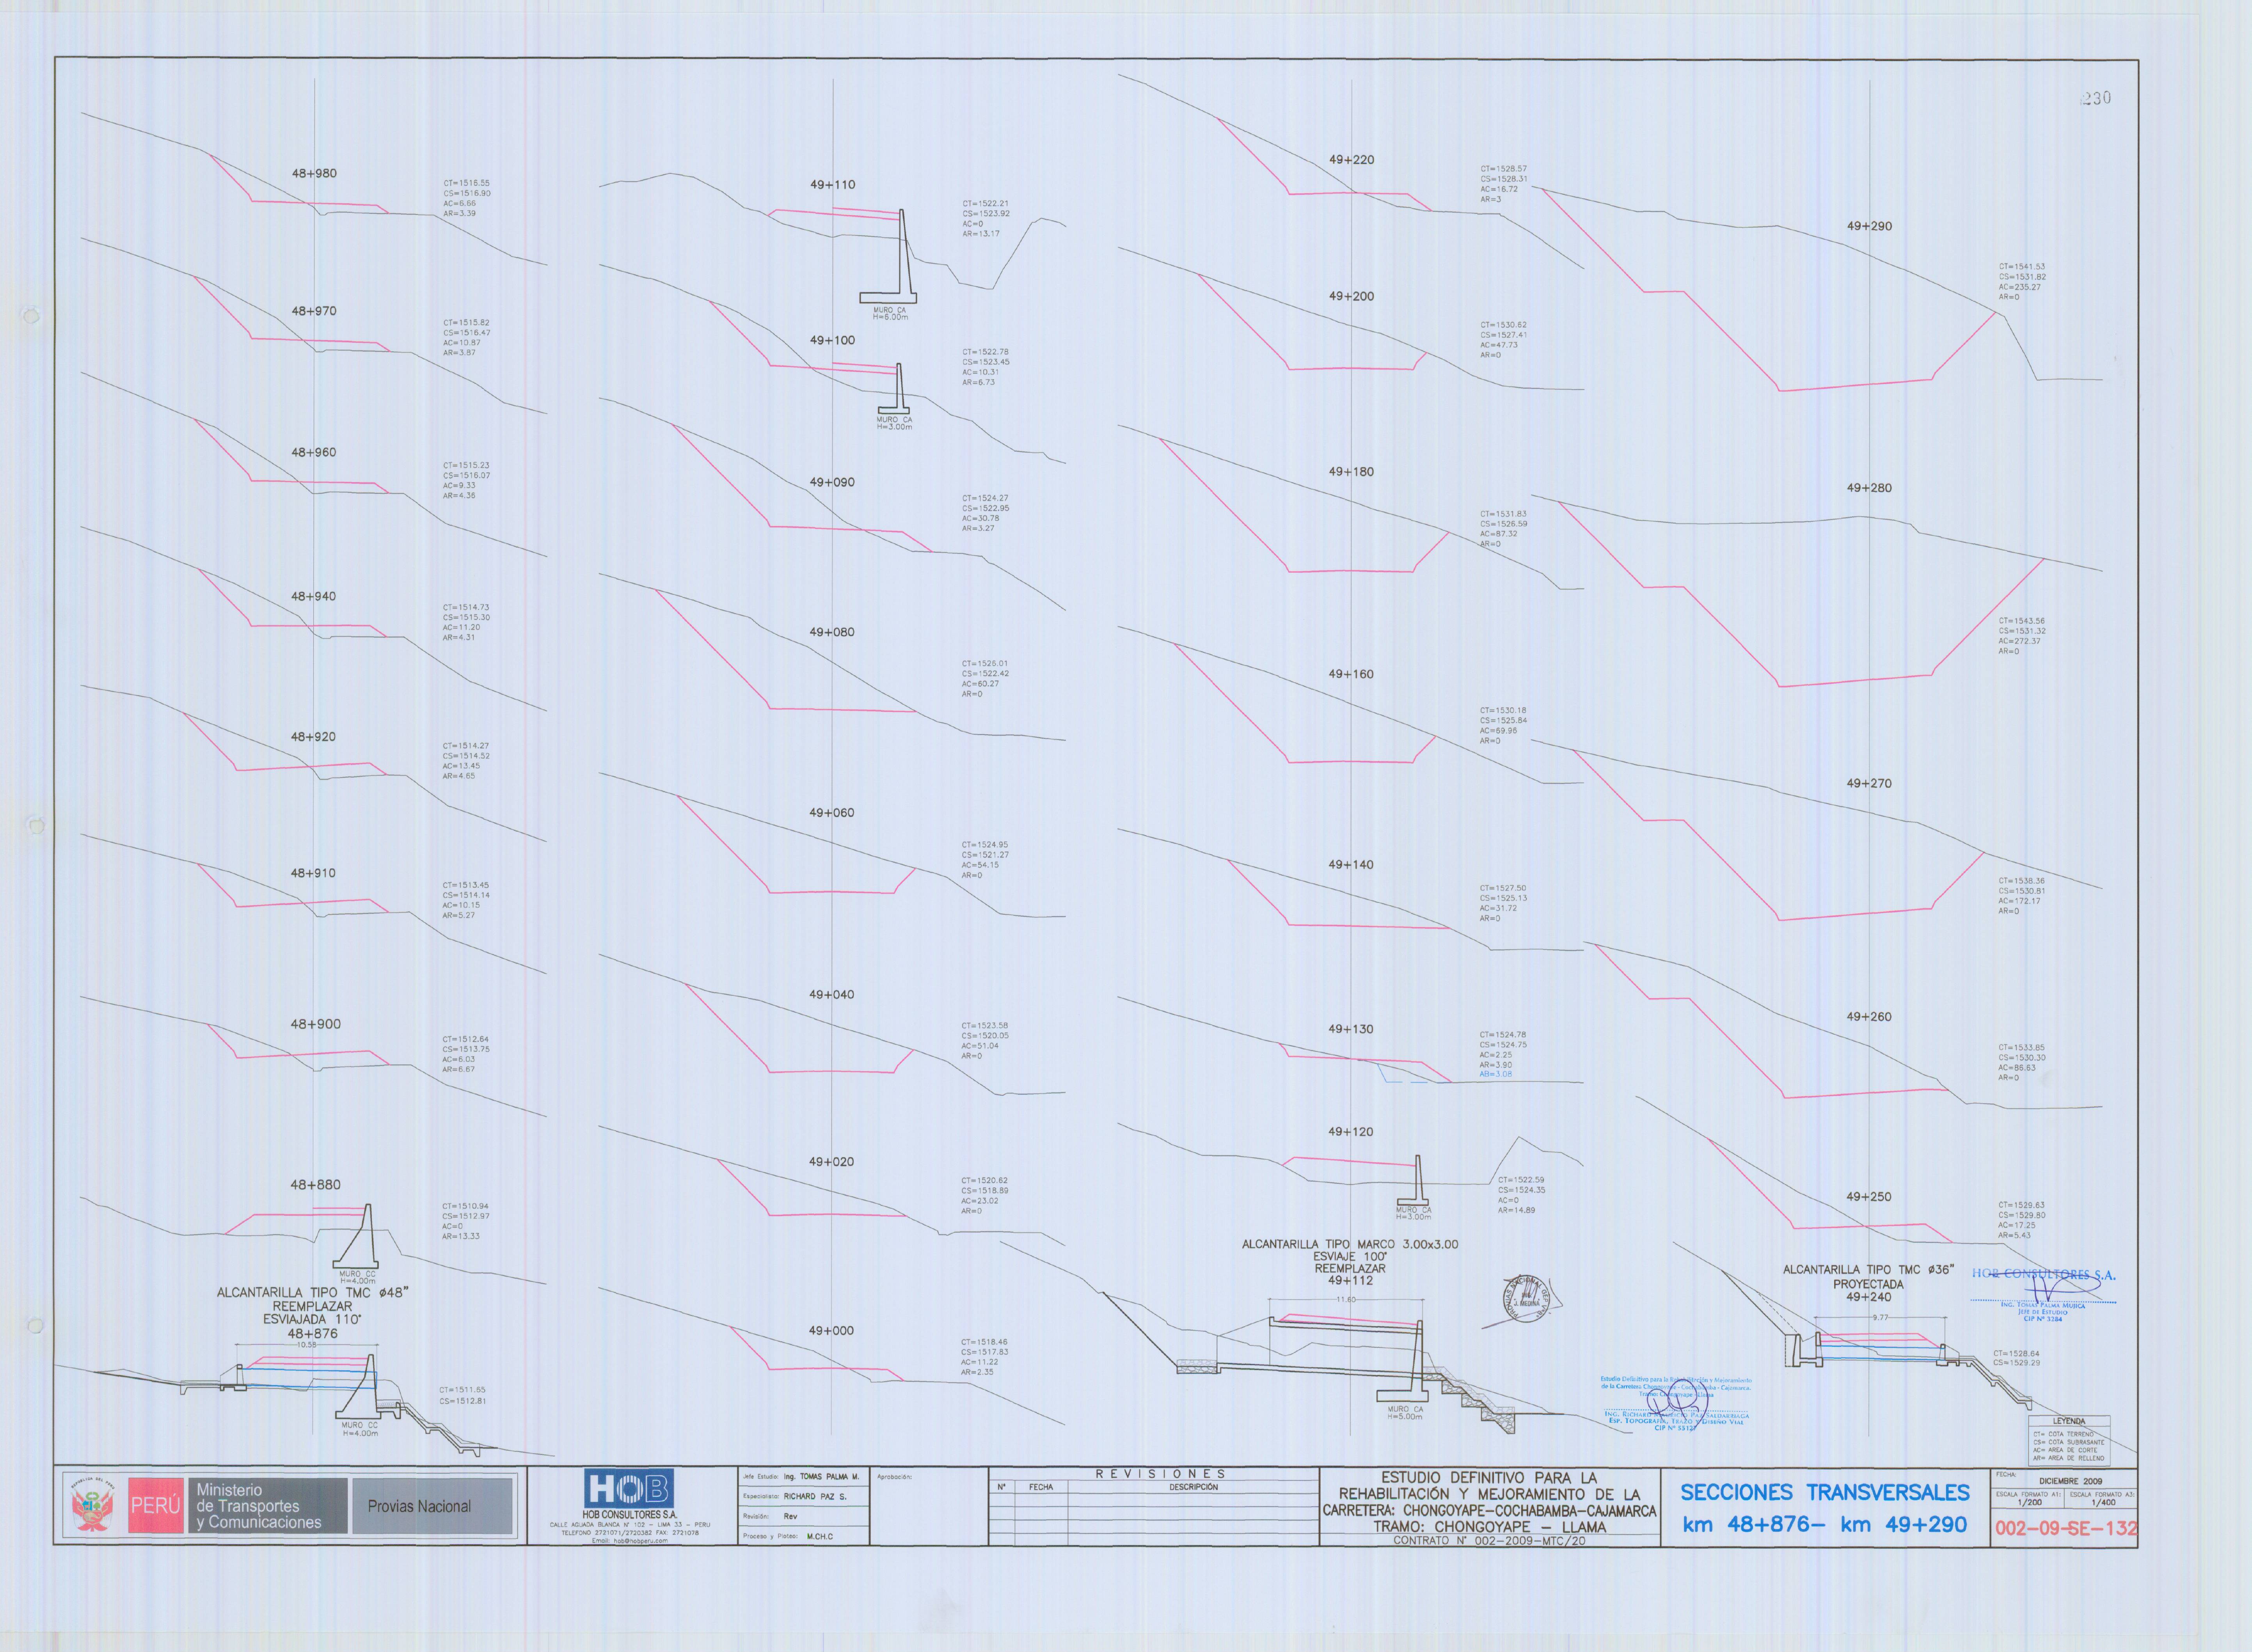
Task: Click the DESCRIPCIÓN column header
Action: (1193, 1487)
